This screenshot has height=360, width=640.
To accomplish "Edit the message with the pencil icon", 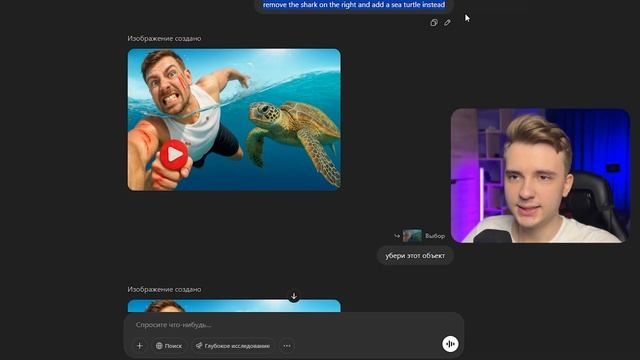I will pyautogui.click(x=447, y=22).
